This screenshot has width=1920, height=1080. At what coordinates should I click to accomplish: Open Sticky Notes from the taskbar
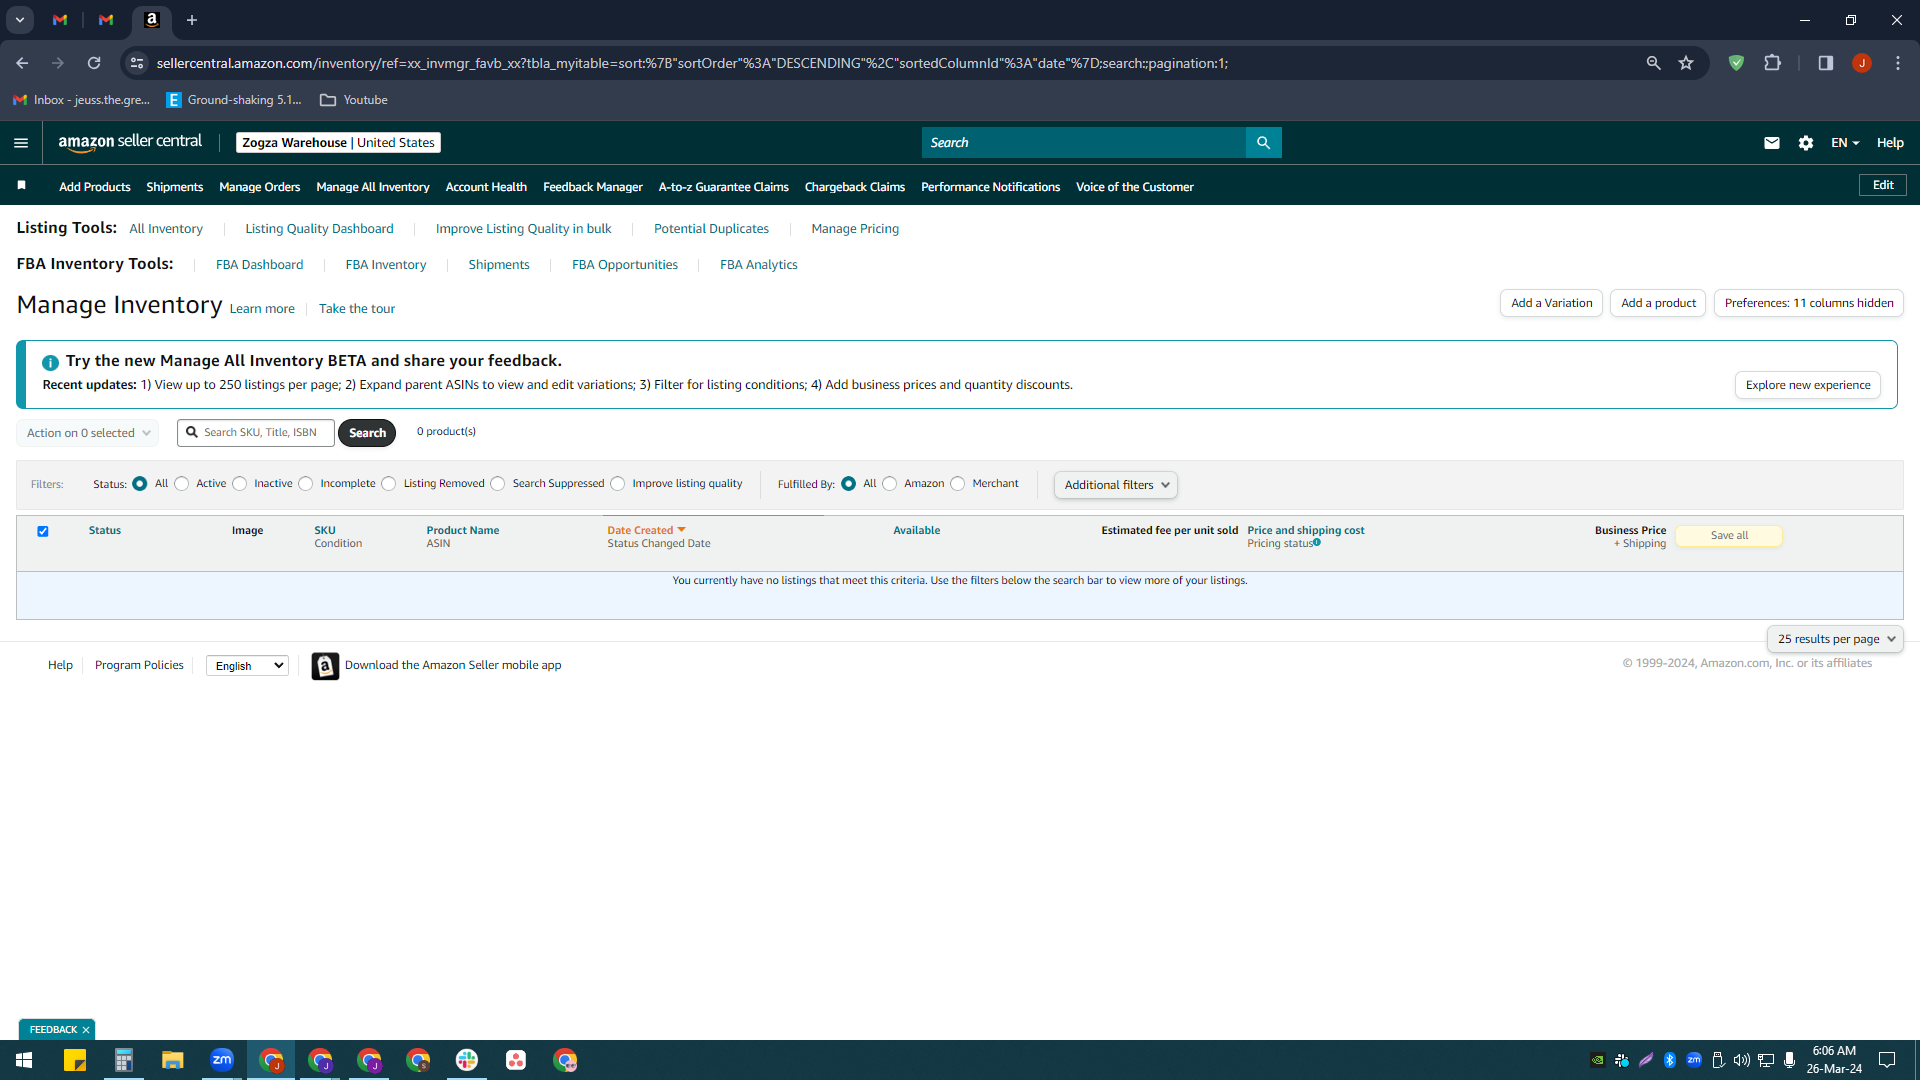pos(75,1060)
